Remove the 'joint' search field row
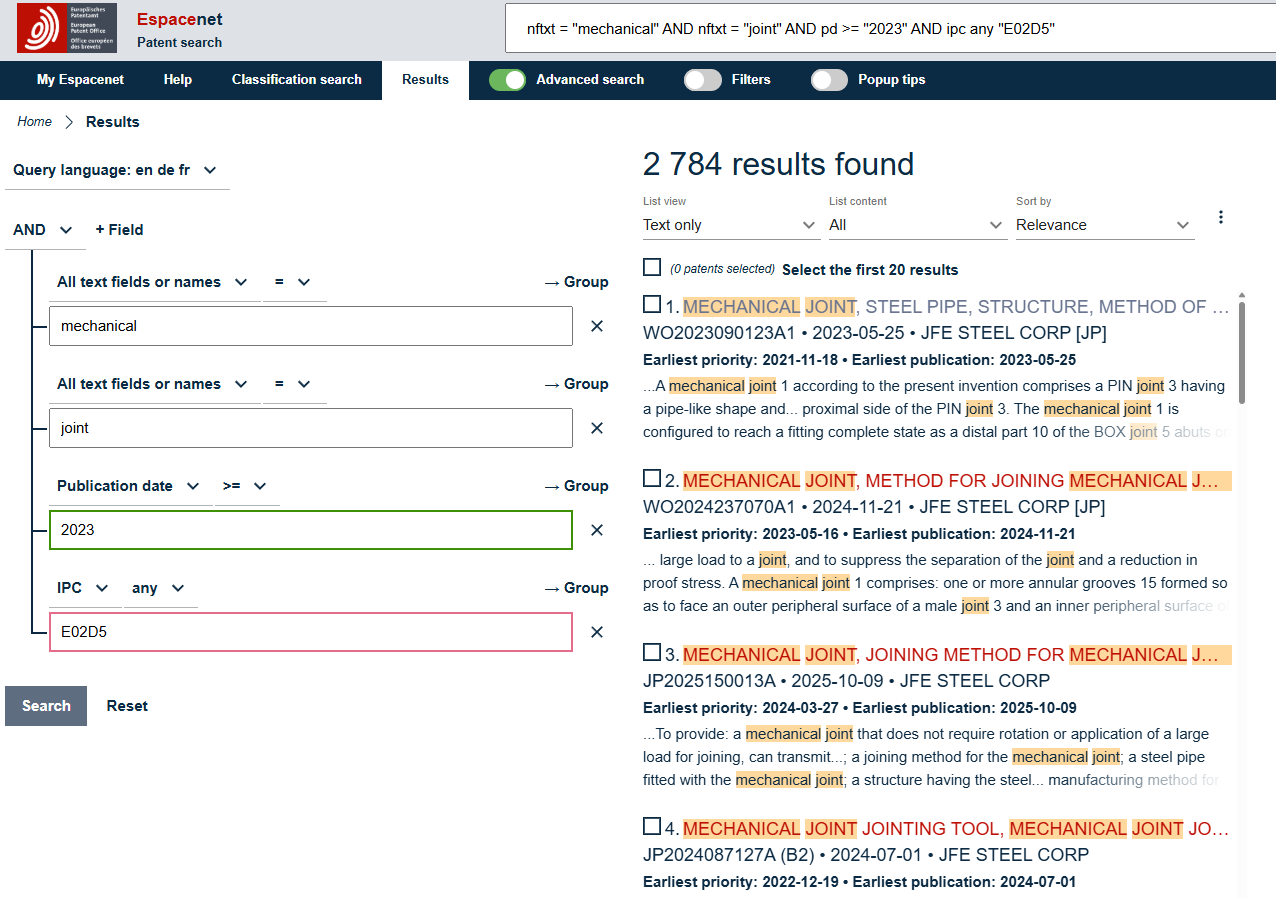The image size is (1276, 898). click(597, 428)
